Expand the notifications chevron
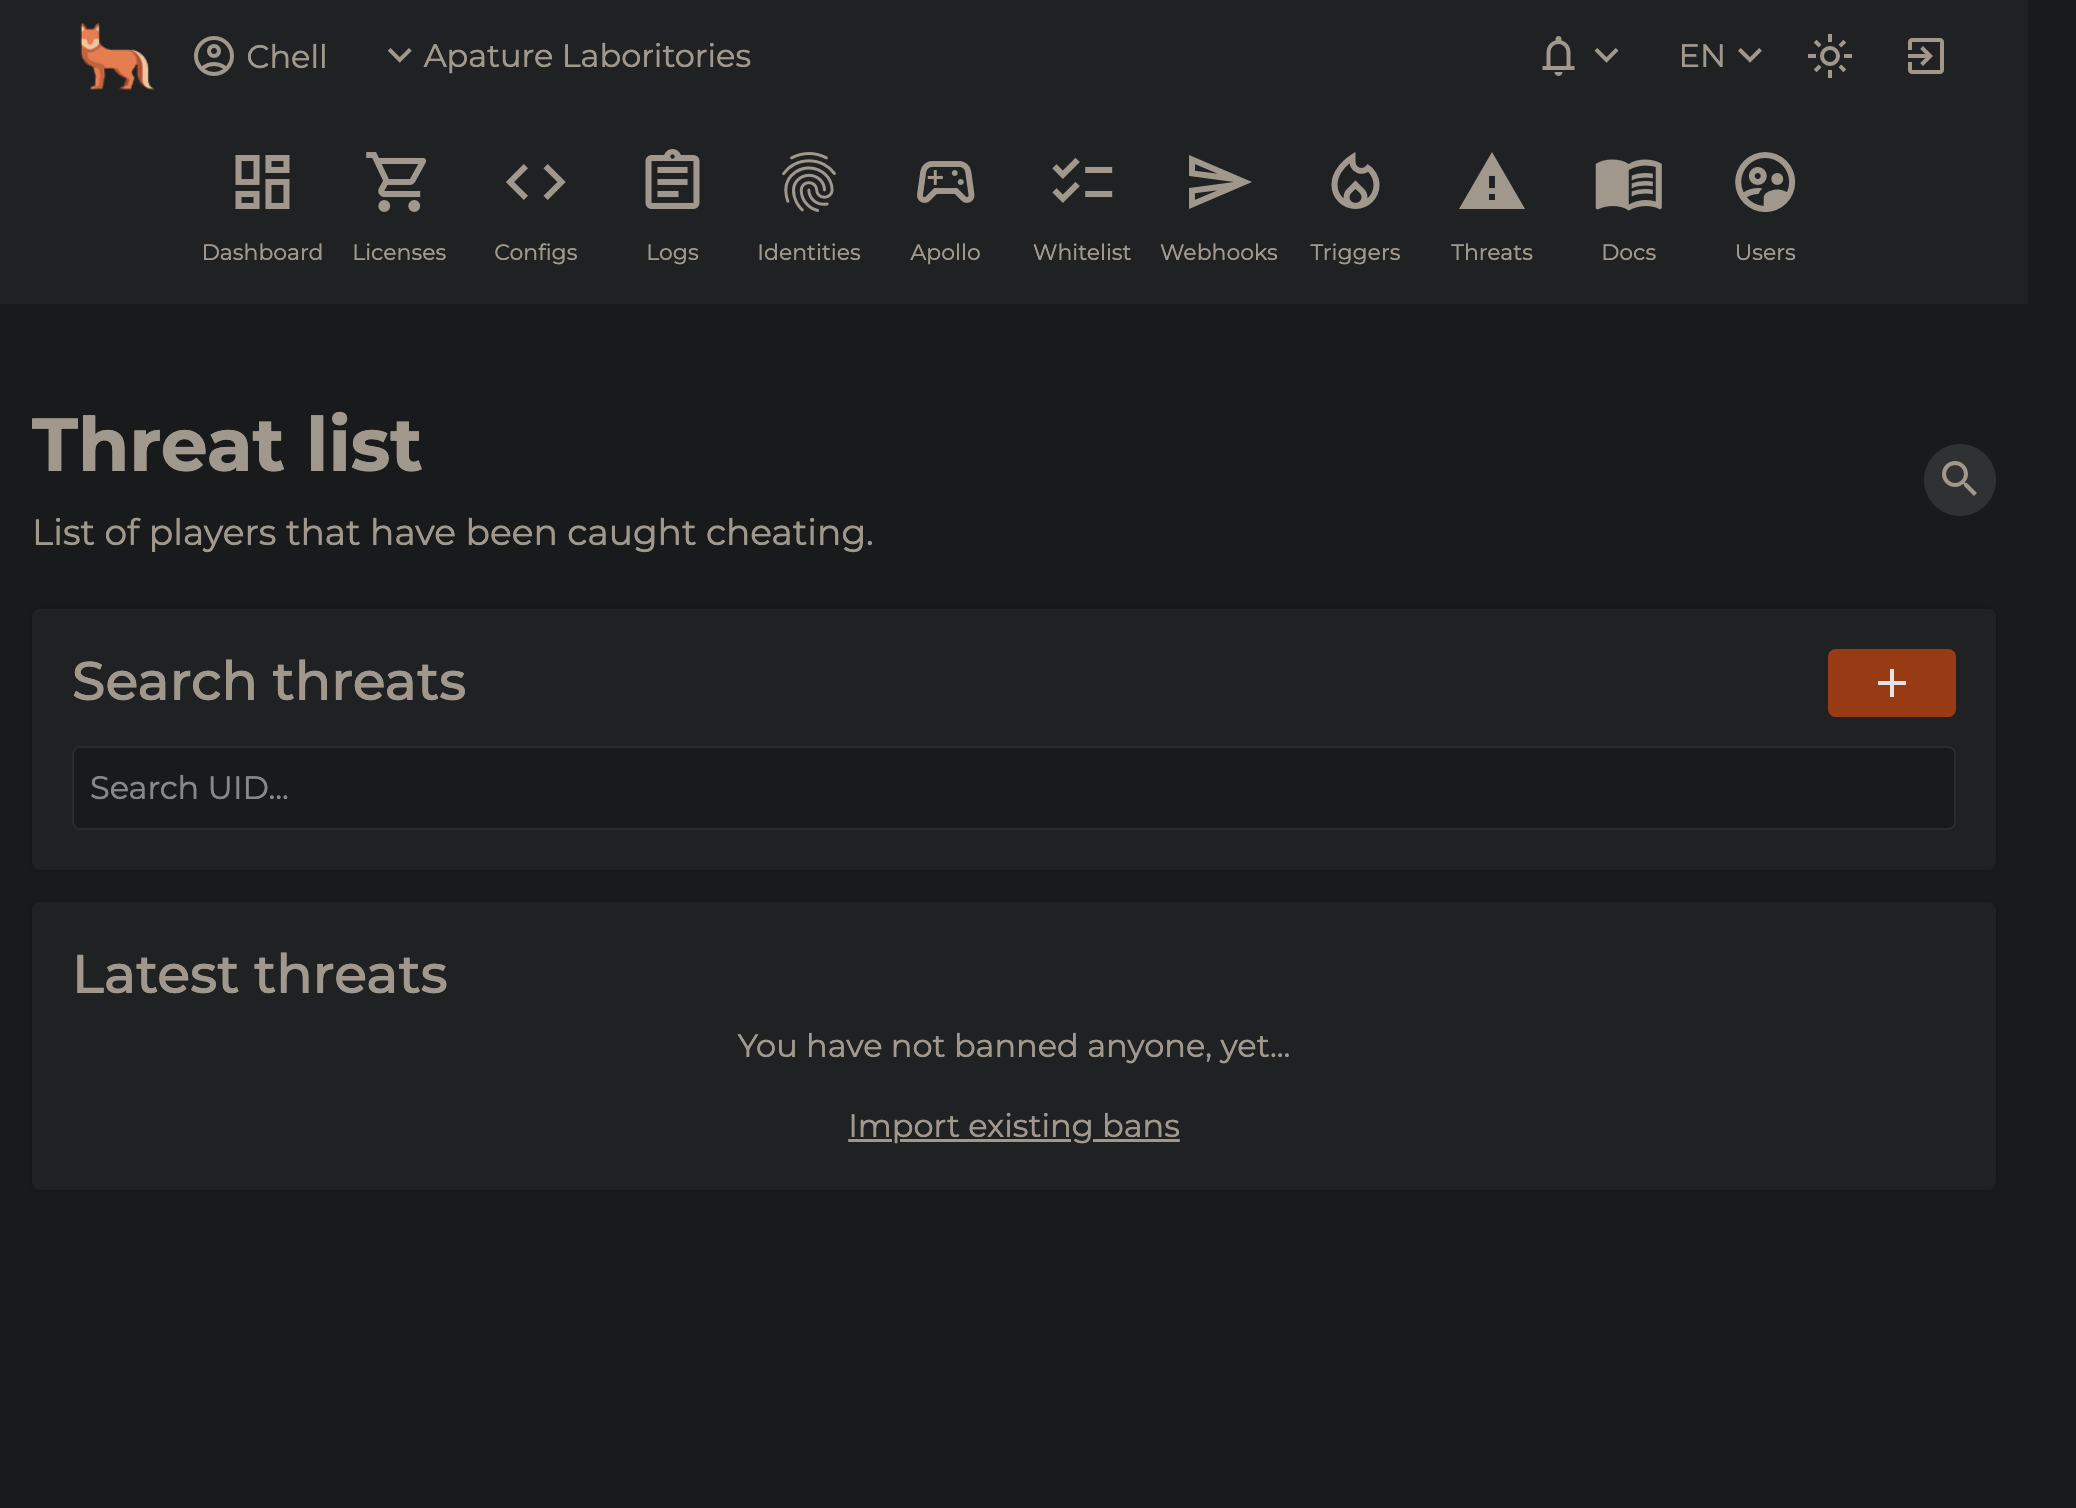Viewport: 2076px width, 1508px height. (1605, 56)
